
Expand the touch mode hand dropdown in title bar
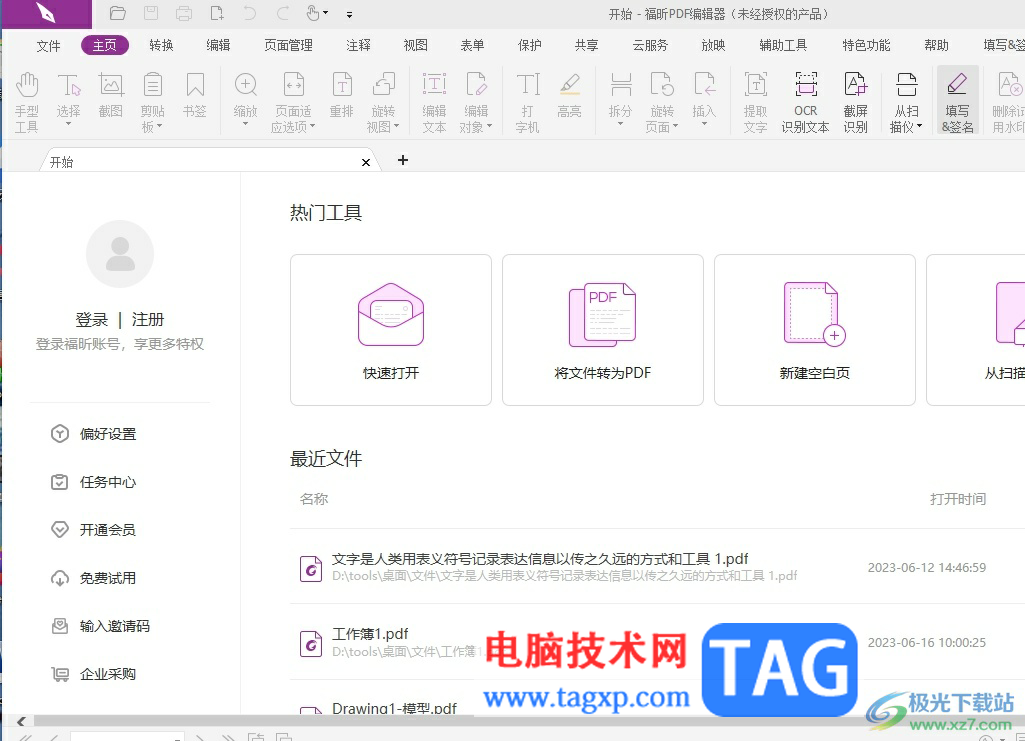point(326,13)
